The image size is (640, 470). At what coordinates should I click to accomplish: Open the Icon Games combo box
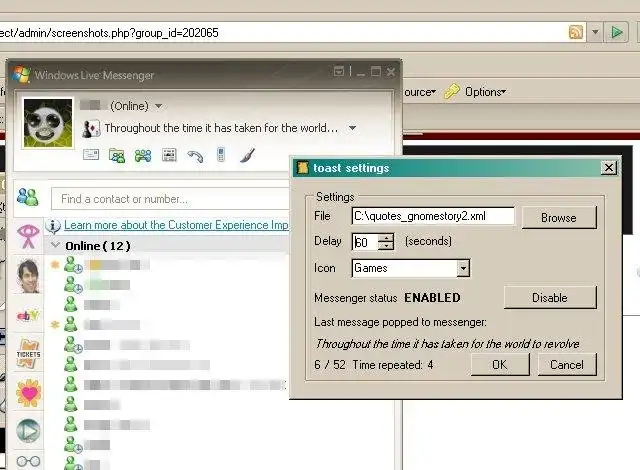pyautogui.click(x=411, y=268)
